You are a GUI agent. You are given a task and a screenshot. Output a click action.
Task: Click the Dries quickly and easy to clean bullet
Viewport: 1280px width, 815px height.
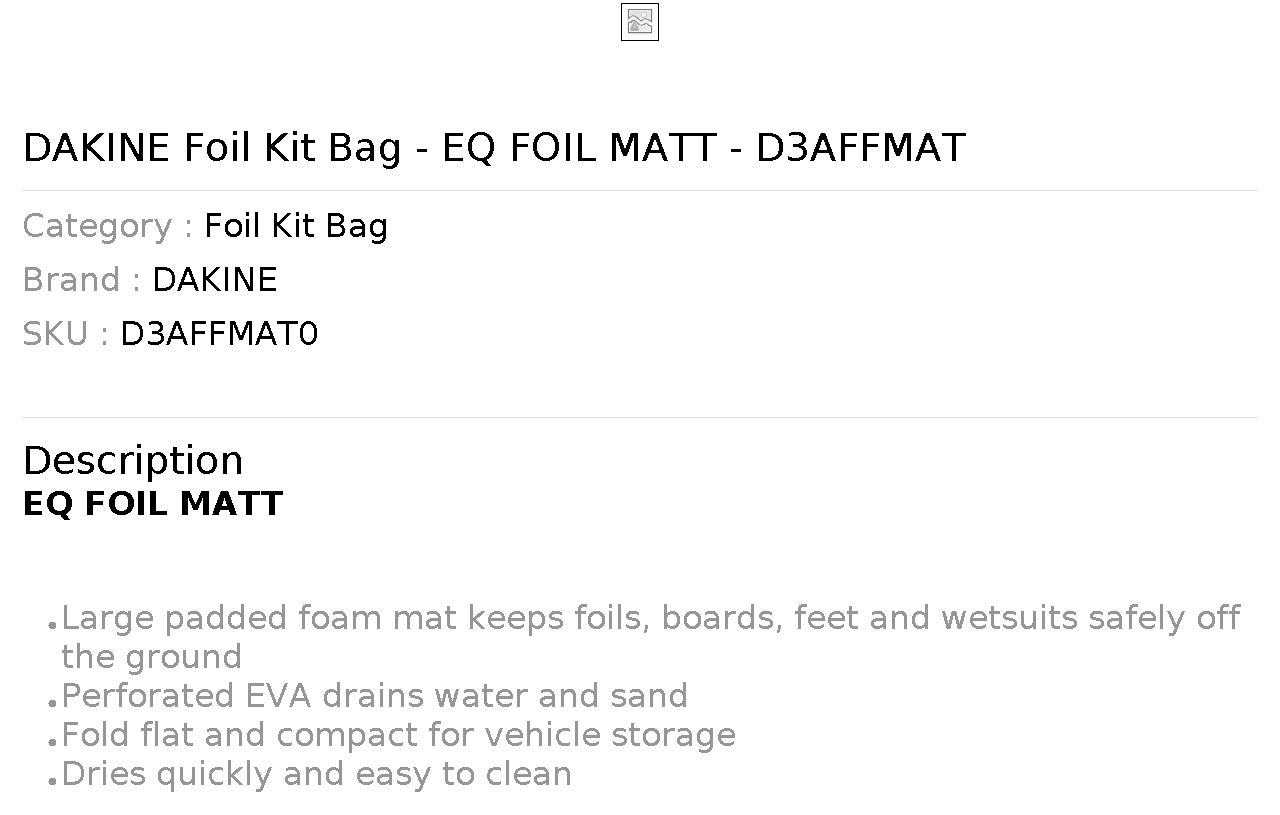tap(317, 773)
